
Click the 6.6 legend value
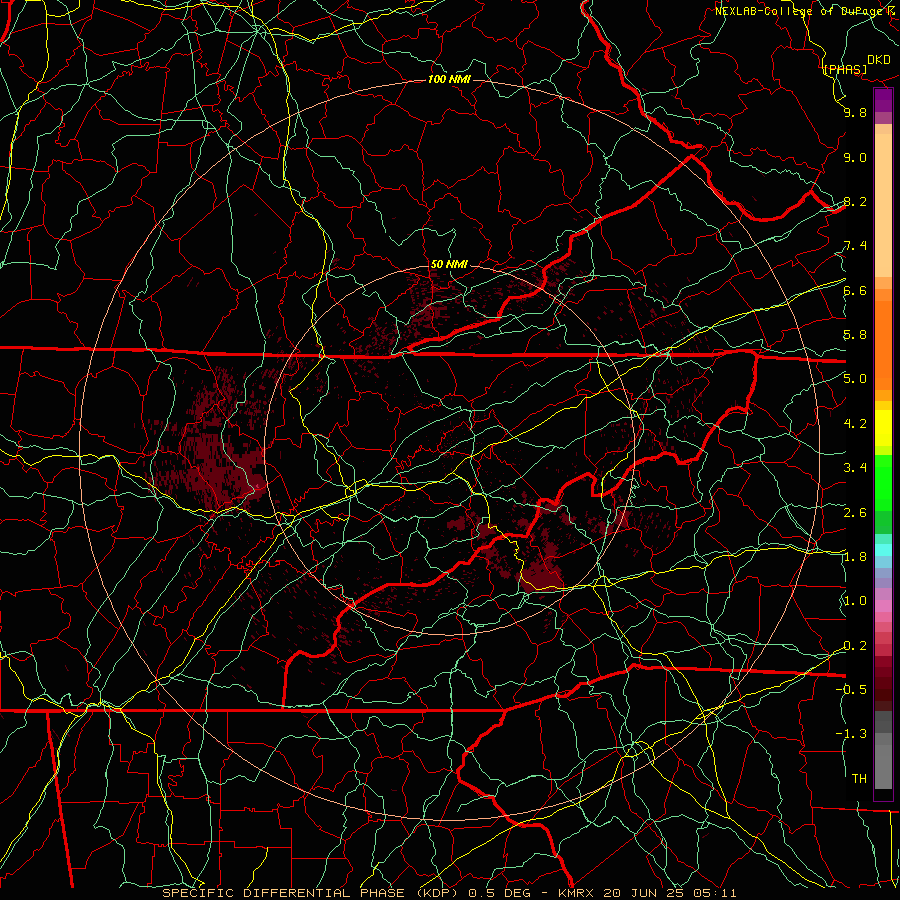click(855, 290)
